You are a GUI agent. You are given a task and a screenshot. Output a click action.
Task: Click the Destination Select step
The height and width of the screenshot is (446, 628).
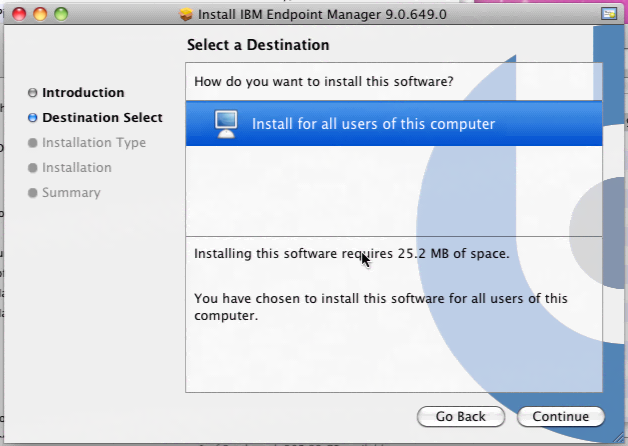pos(102,117)
